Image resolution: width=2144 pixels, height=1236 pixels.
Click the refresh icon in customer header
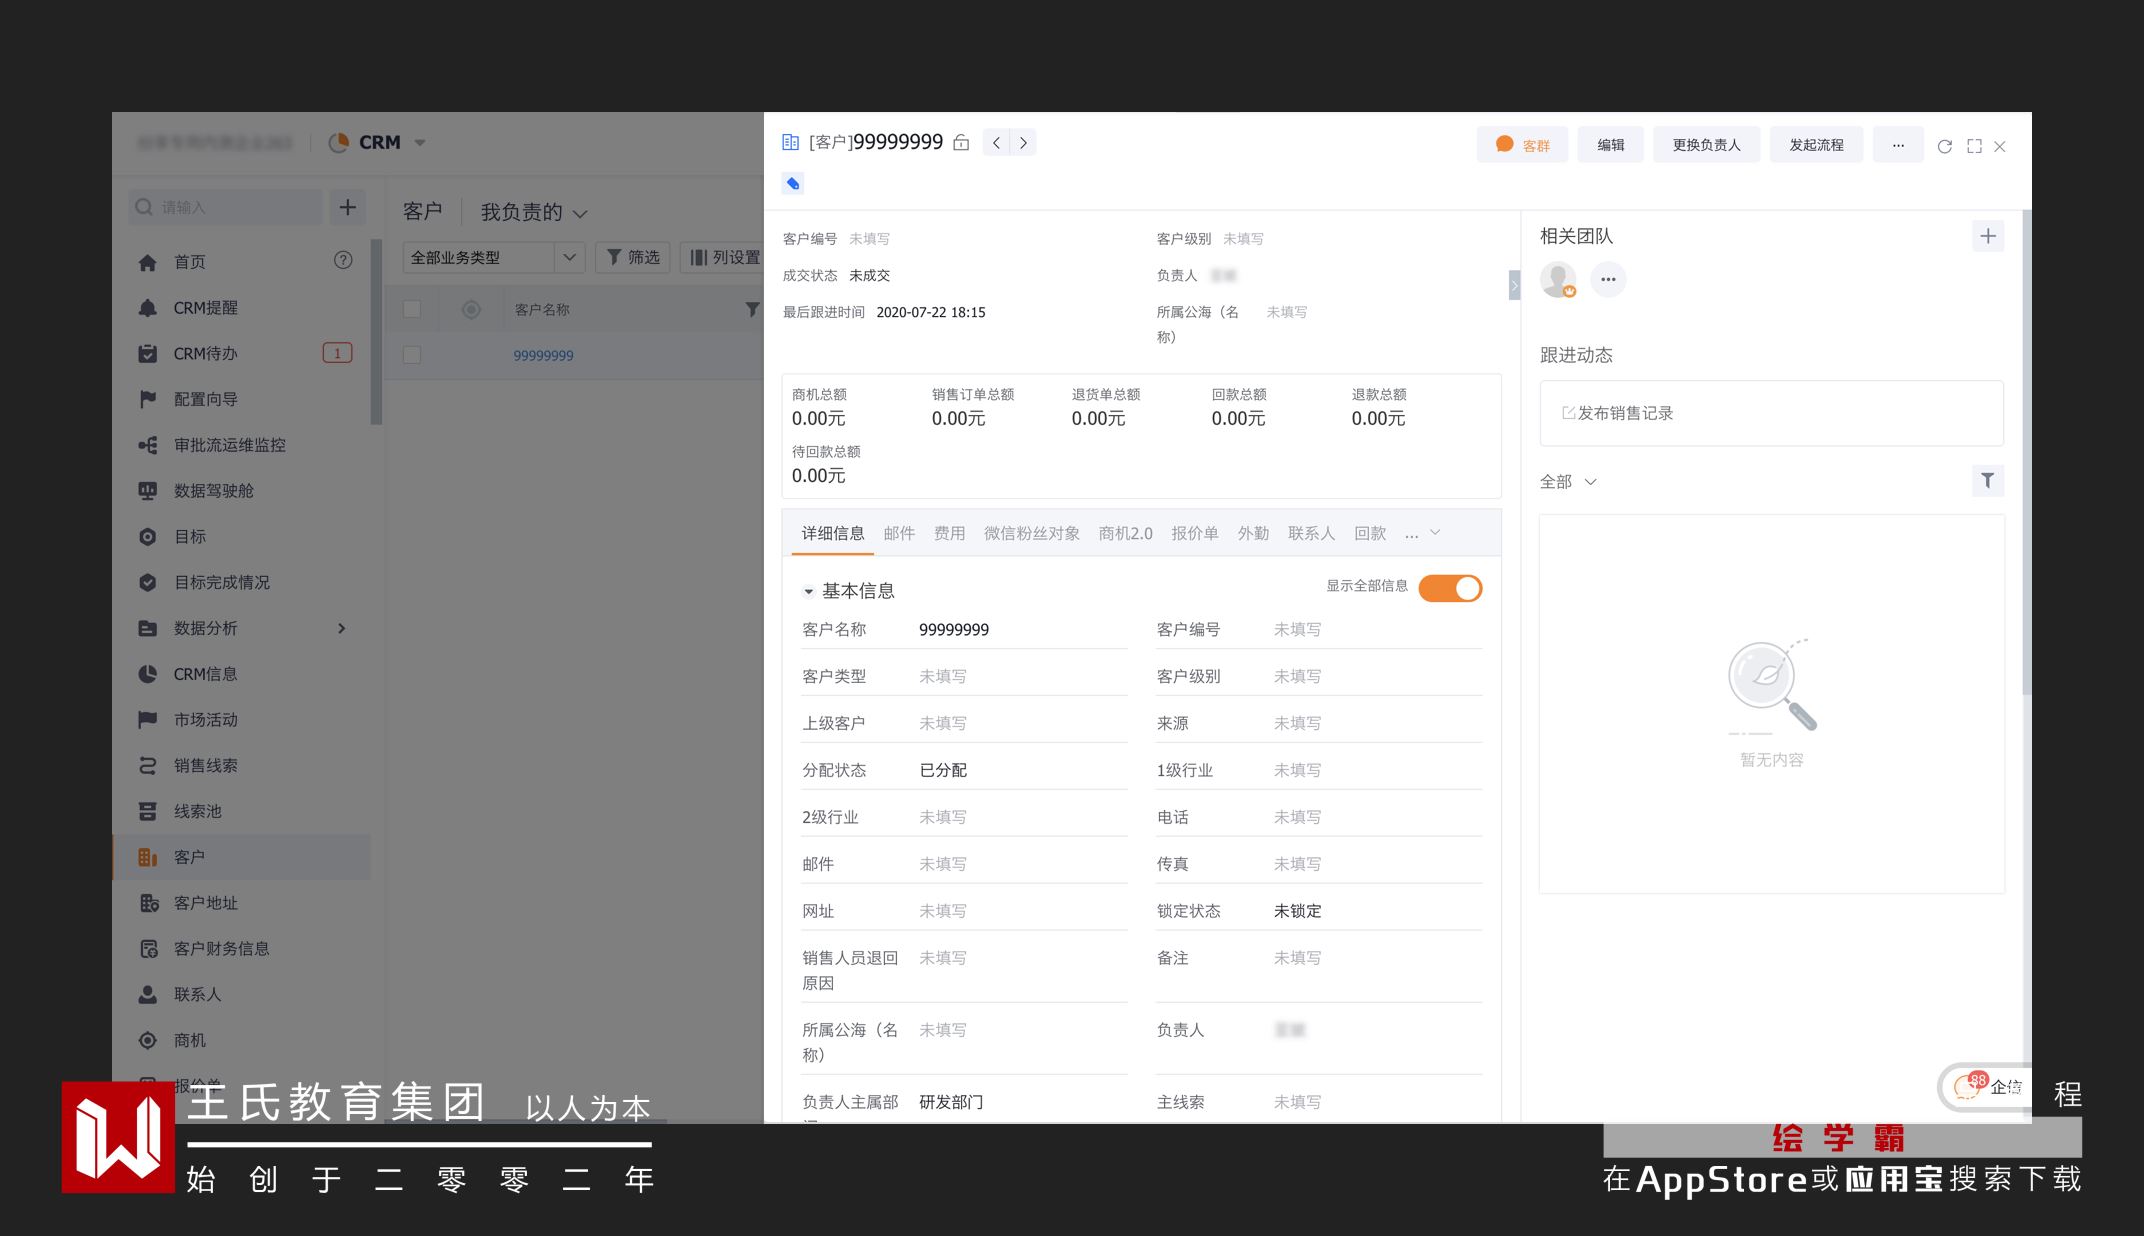click(1944, 146)
